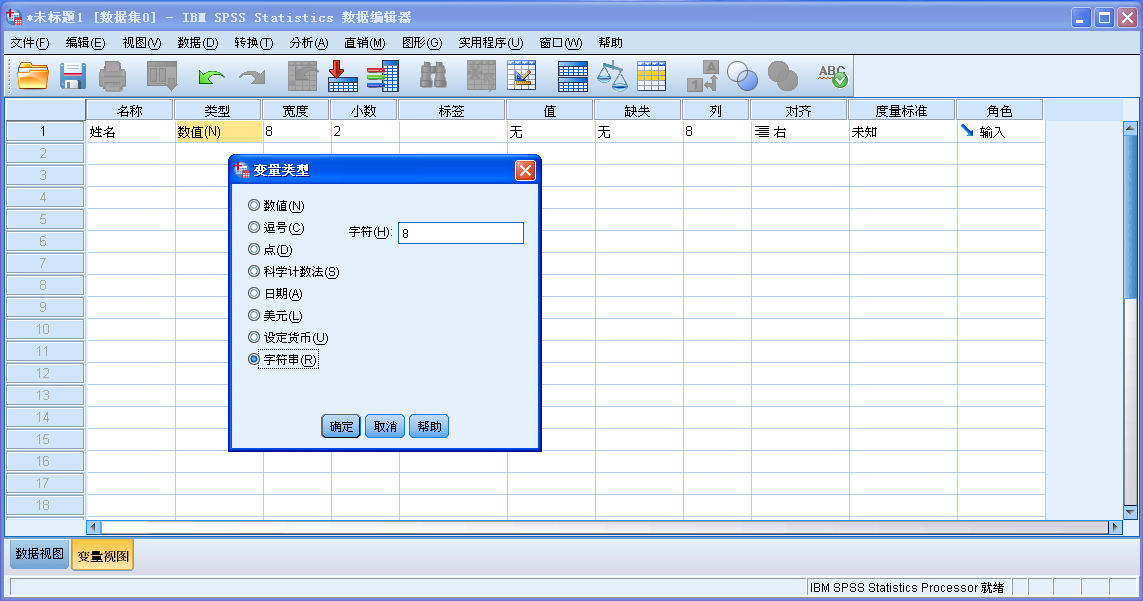Save the dataset with the floppy disk icon
Screen dimensions: 1143x601
coord(73,76)
